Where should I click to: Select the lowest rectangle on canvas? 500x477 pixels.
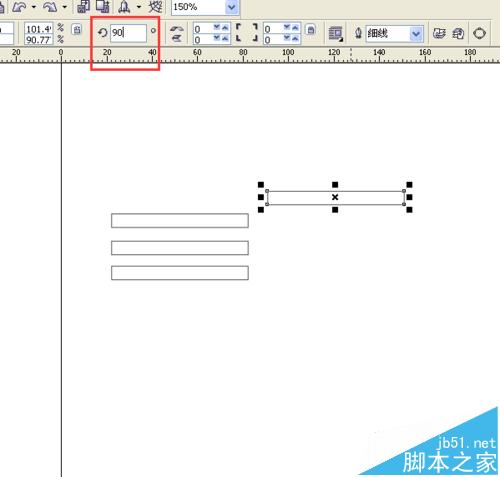click(x=180, y=273)
